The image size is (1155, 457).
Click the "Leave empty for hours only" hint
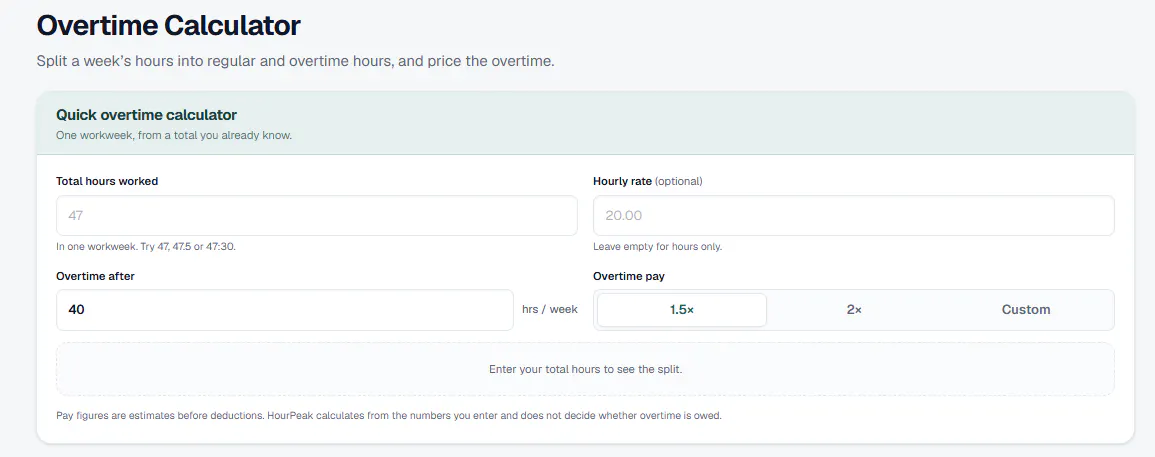(657, 247)
